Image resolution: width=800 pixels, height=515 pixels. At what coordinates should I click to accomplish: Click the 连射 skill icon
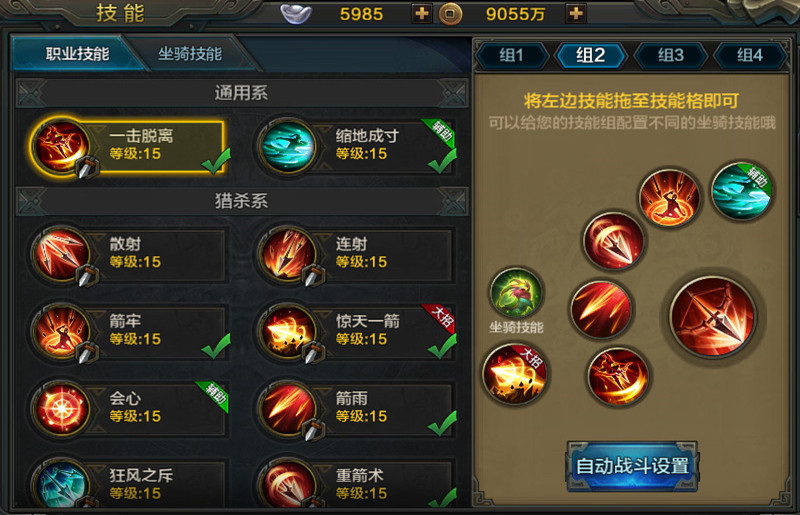287,254
